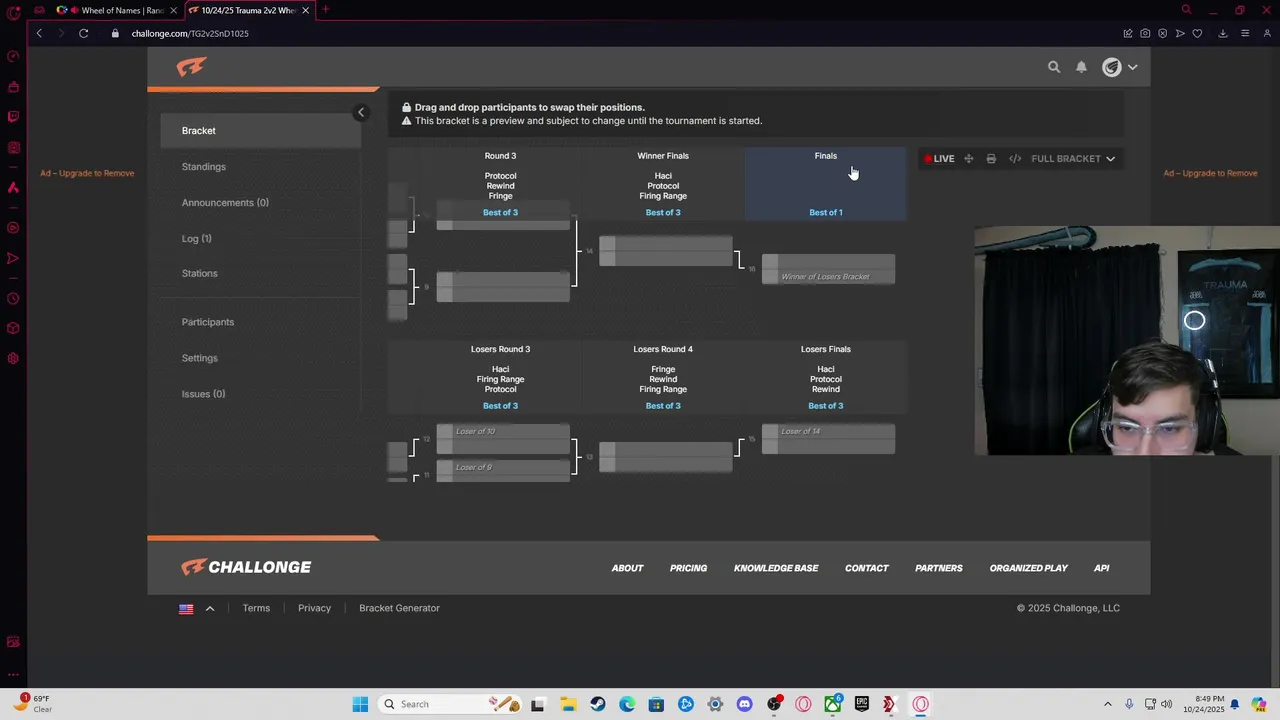Open Announcements (0) in the sidebar

pyautogui.click(x=225, y=203)
